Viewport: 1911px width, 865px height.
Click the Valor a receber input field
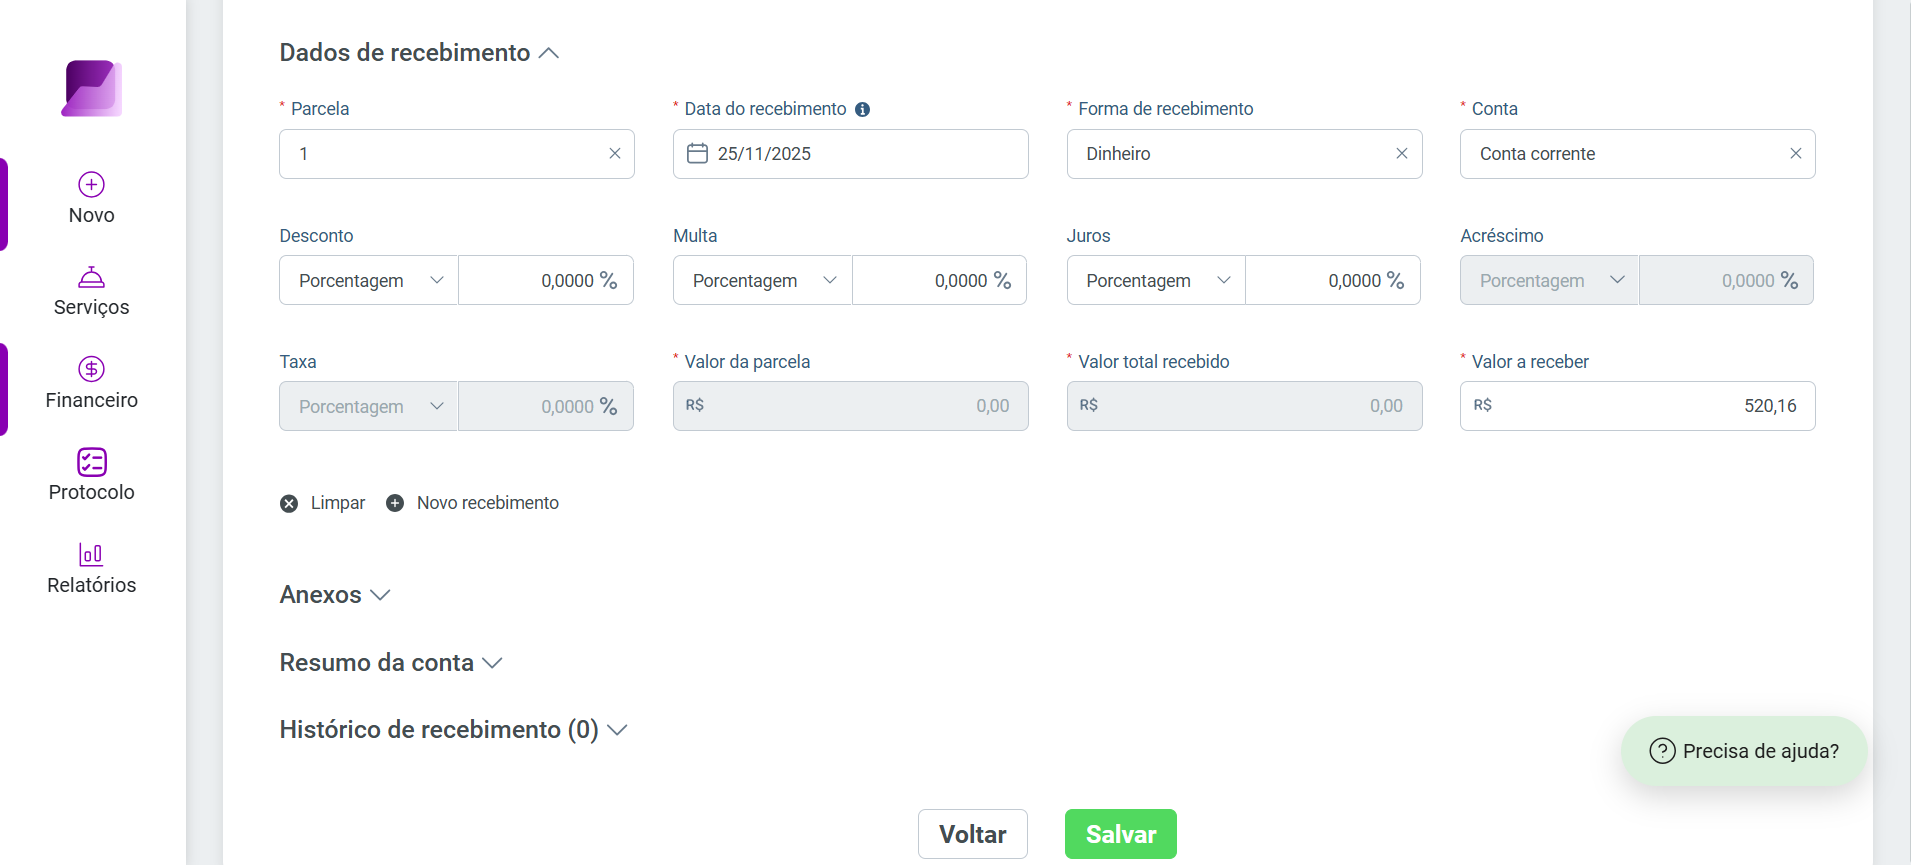pyautogui.click(x=1638, y=406)
